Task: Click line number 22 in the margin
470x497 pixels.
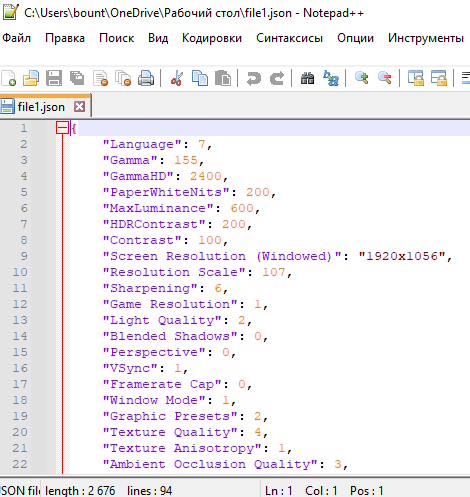Action: click(x=20, y=464)
